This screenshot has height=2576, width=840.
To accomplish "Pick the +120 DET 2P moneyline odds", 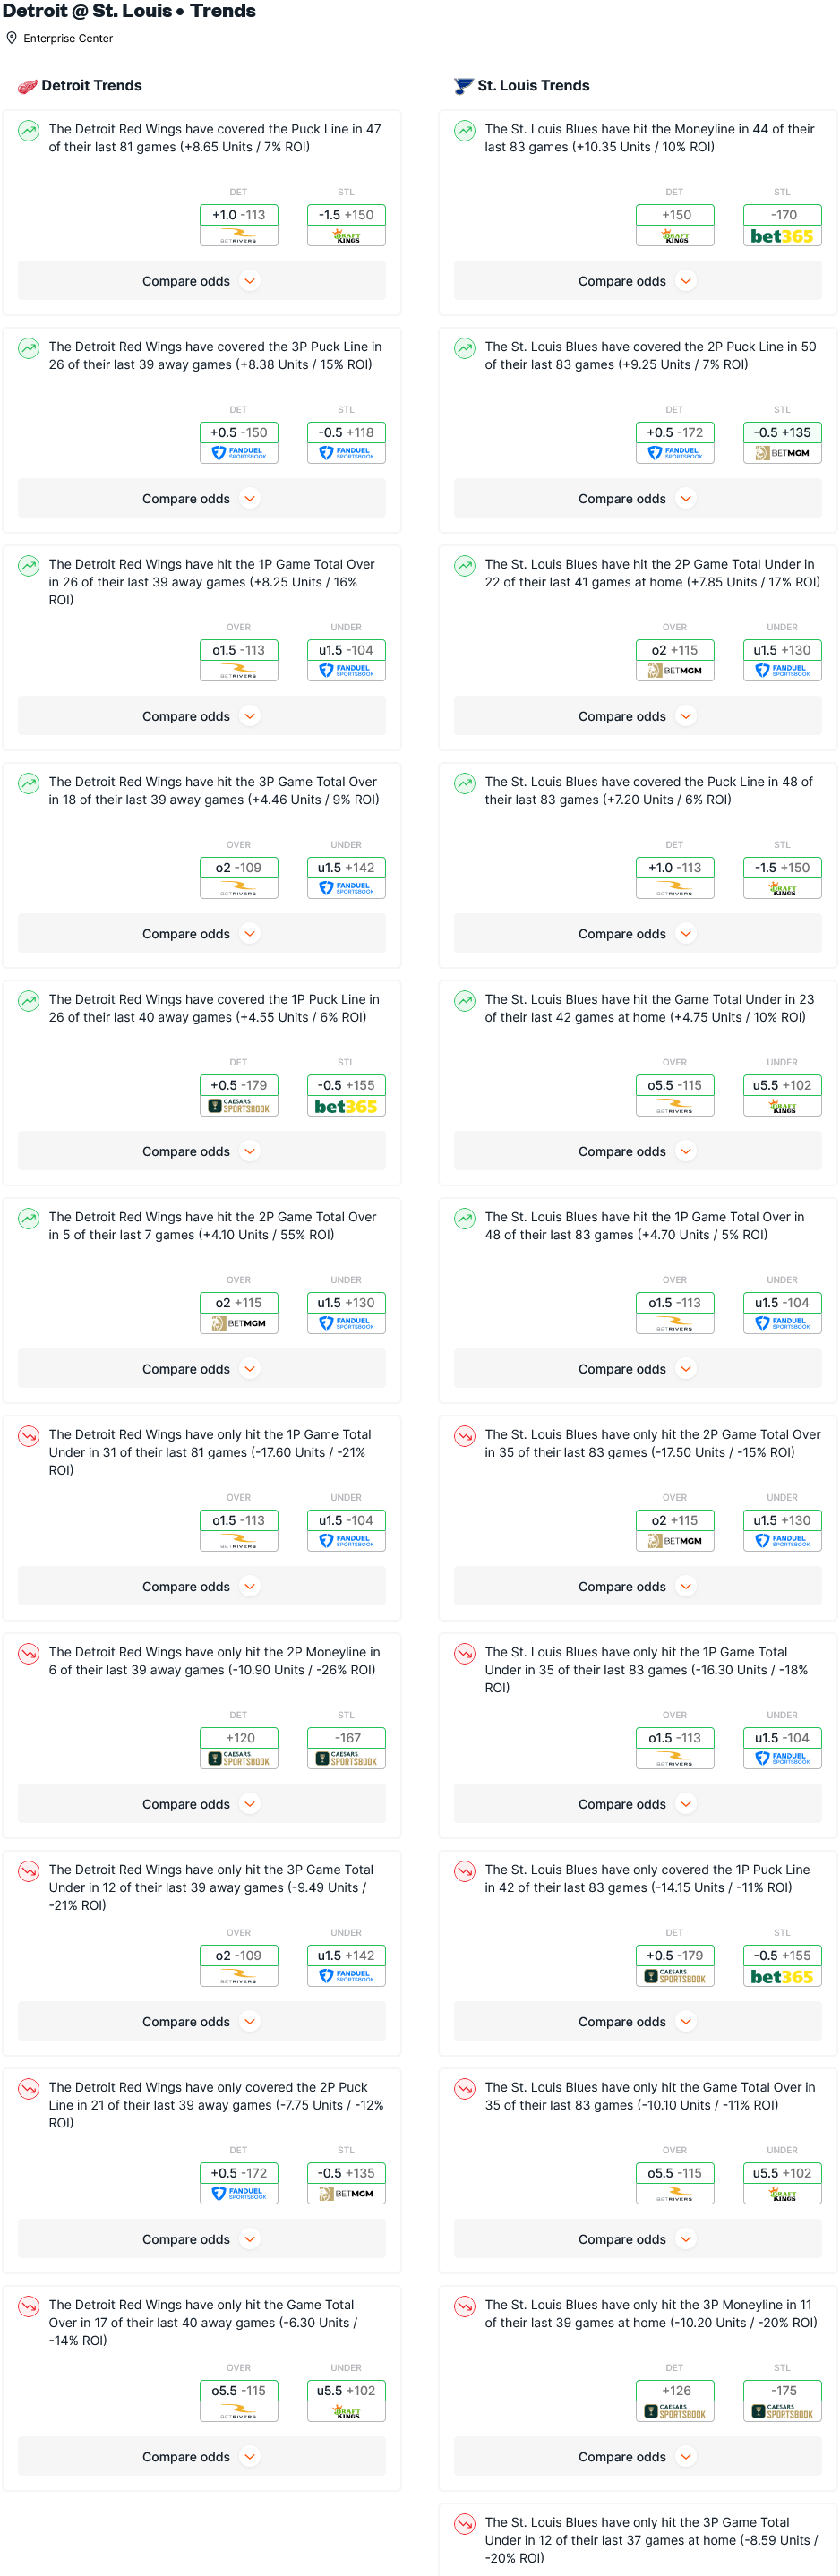I will [x=239, y=1738].
